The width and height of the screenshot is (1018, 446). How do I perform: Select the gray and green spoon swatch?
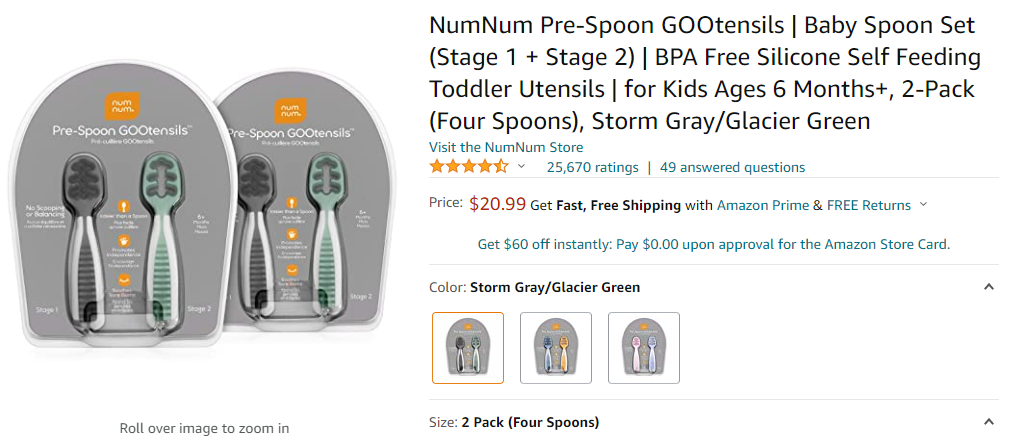coord(468,348)
